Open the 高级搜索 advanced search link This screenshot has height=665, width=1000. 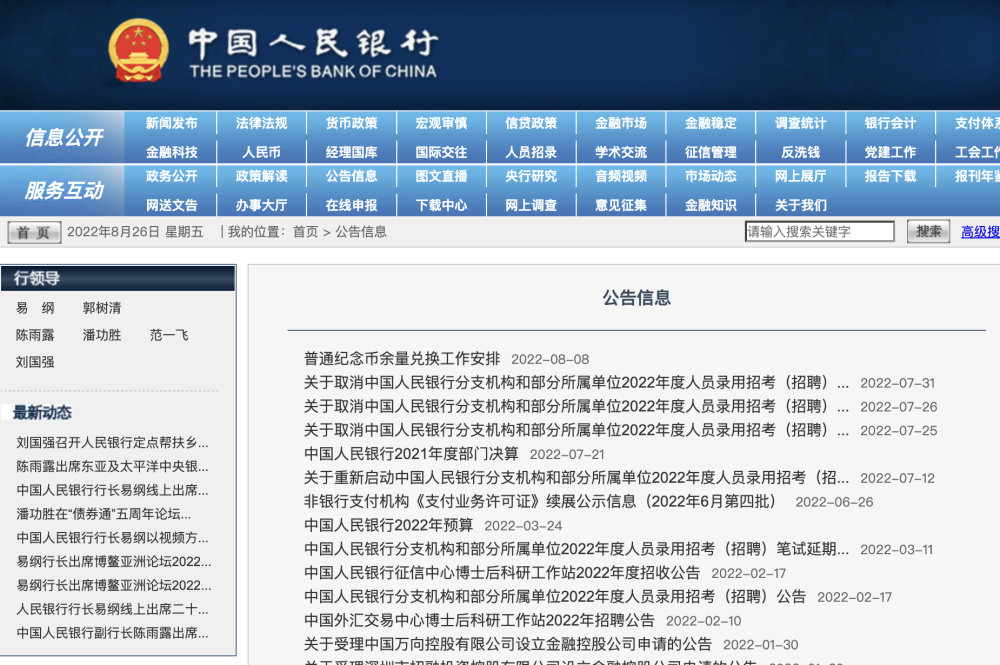pyautogui.click(x=980, y=232)
